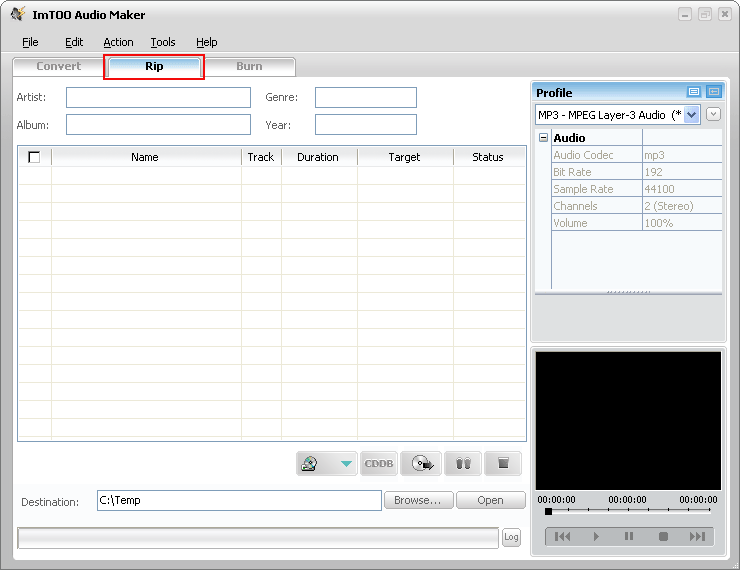Click the stop ripping square button
The image size is (740, 570).
503,464
